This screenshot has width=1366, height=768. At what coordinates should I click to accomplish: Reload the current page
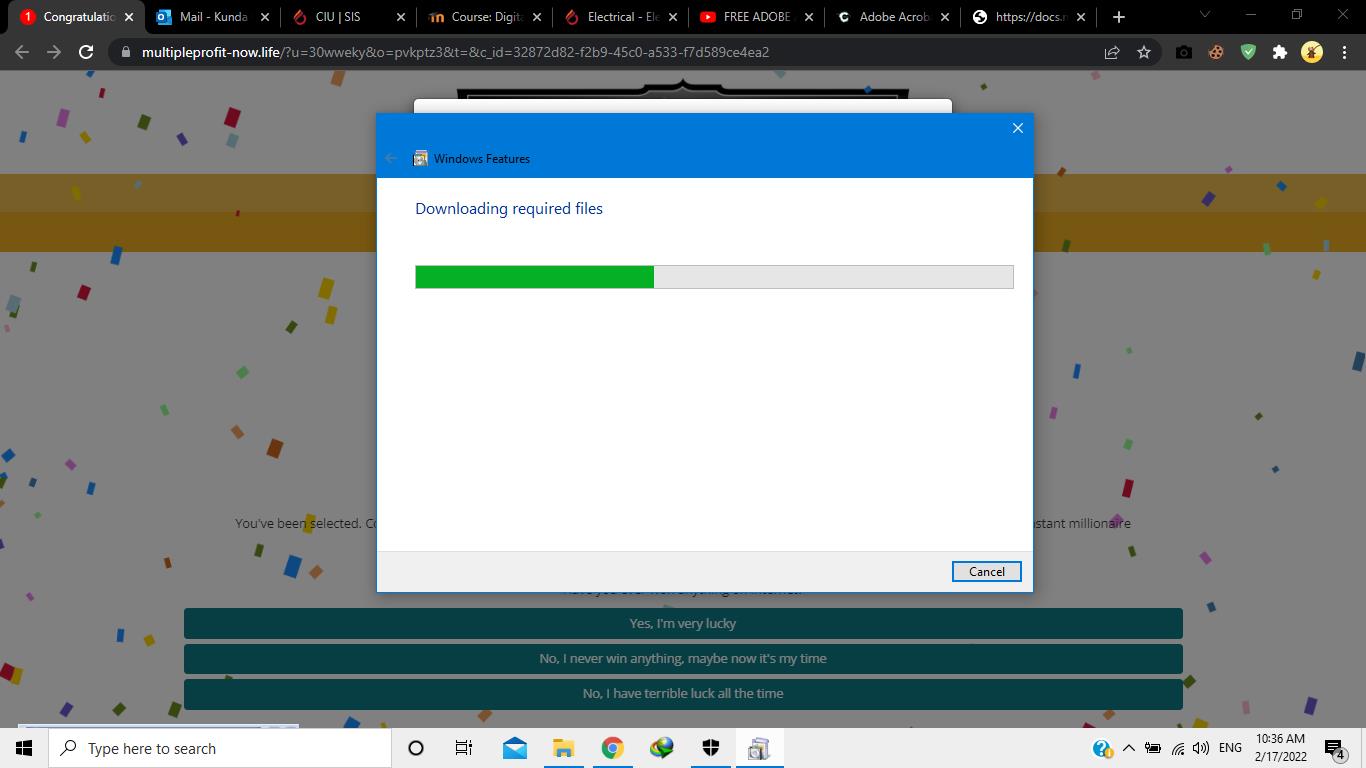(86, 52)
